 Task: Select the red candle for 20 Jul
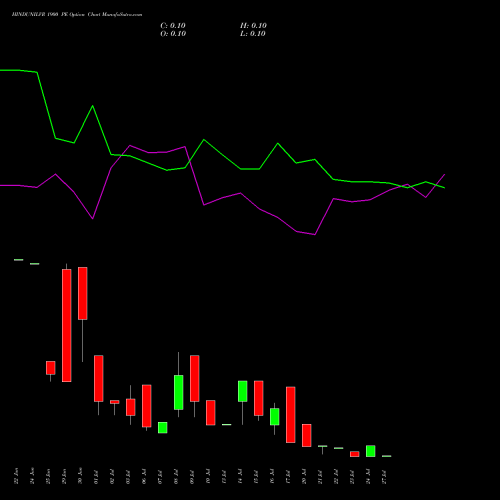(307, 435)
